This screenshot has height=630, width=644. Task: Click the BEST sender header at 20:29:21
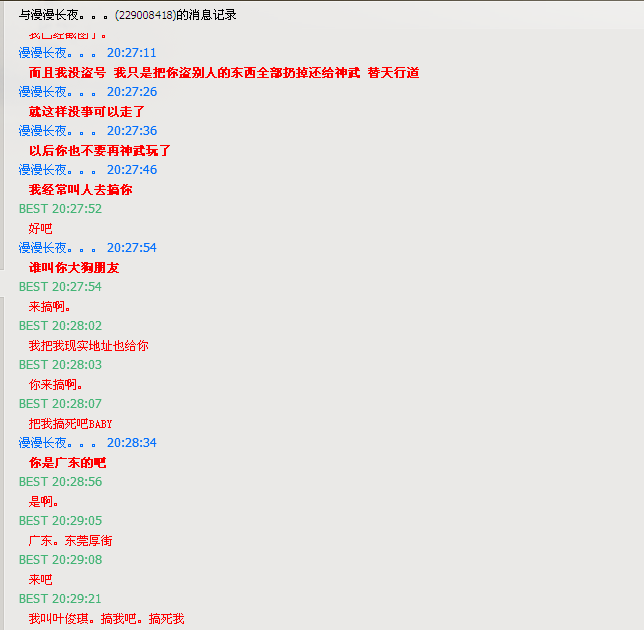click(x=60, y=599)
